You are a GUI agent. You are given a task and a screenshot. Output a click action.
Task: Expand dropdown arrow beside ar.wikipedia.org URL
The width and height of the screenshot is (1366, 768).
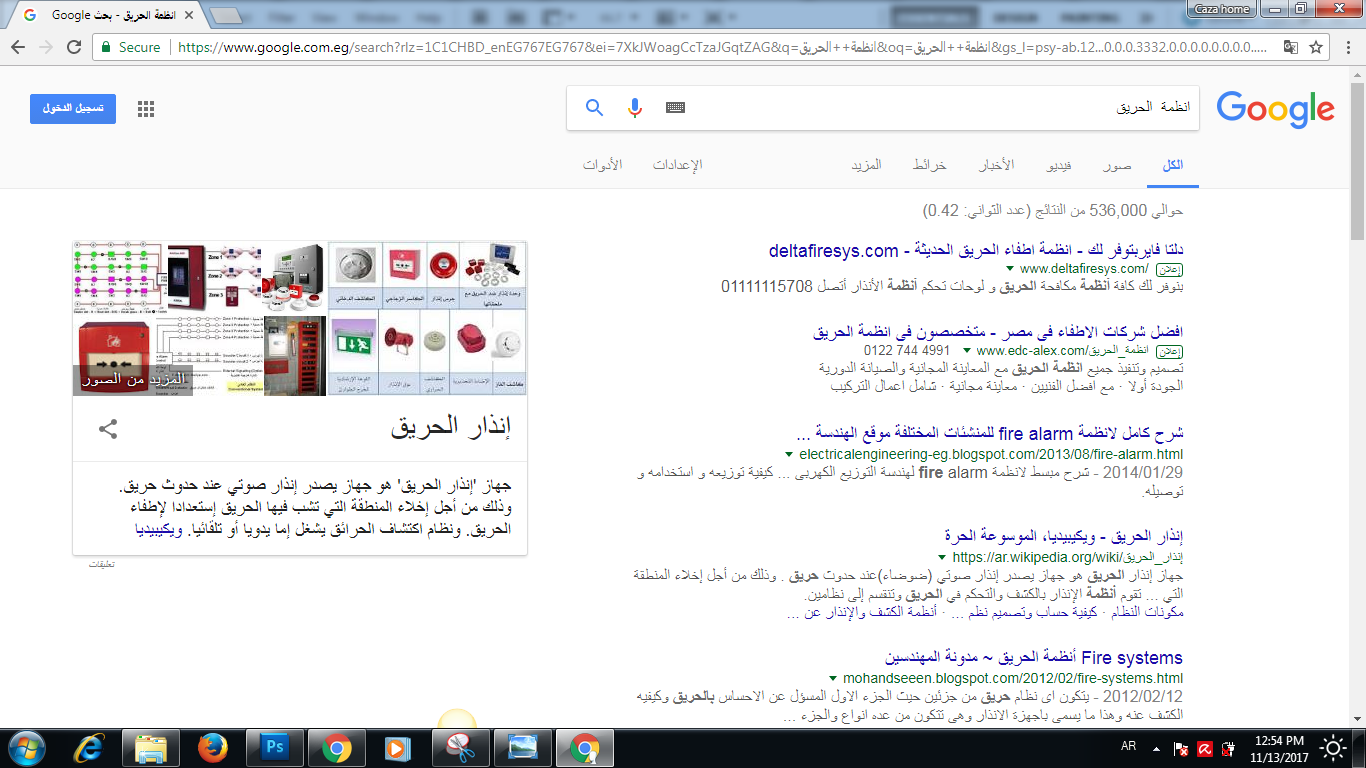(941, 557)
